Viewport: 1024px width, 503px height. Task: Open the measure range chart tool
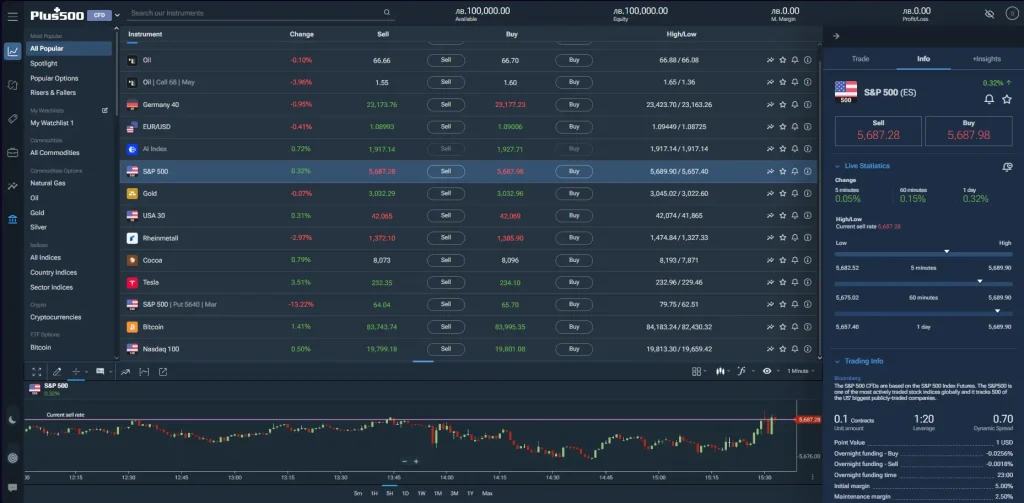click(144, 372)
